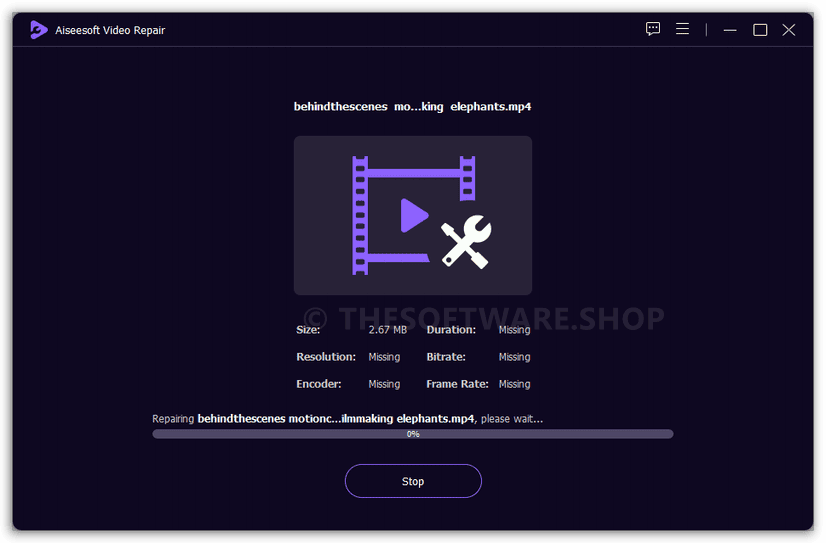This screenshot has height=543, width=826.
Task: Click the 0% repair progress bar
Action: pyautogui.click(x=412, y=434)
